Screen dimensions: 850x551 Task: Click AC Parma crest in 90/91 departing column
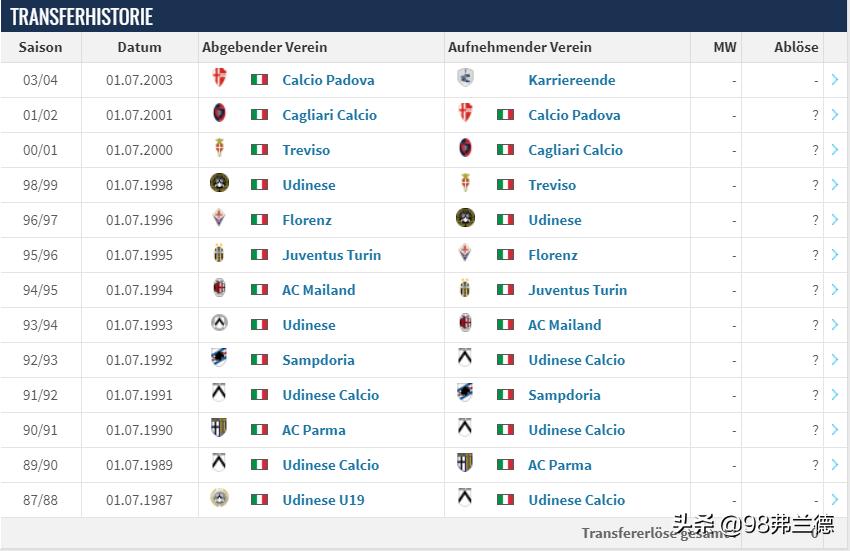[220, 429]
